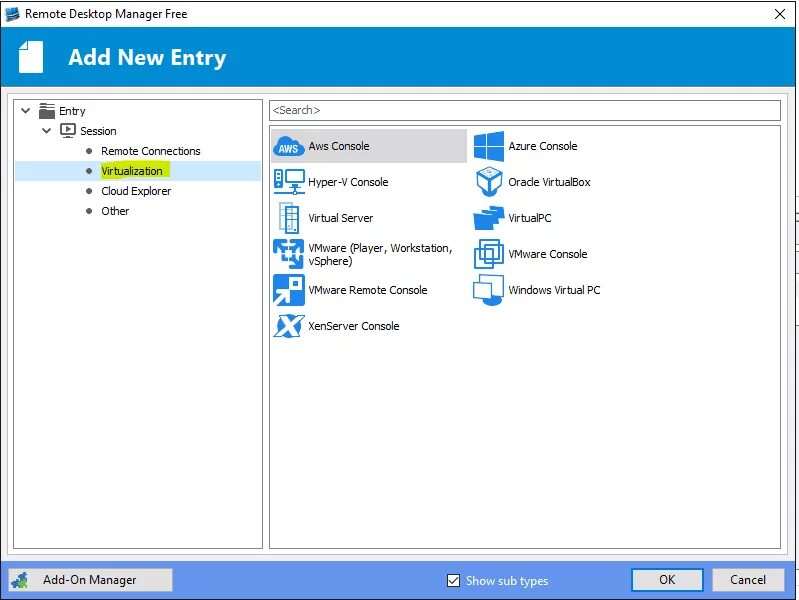
Task: Pick the XenServer Console X icon
Action: pos(288,326)
